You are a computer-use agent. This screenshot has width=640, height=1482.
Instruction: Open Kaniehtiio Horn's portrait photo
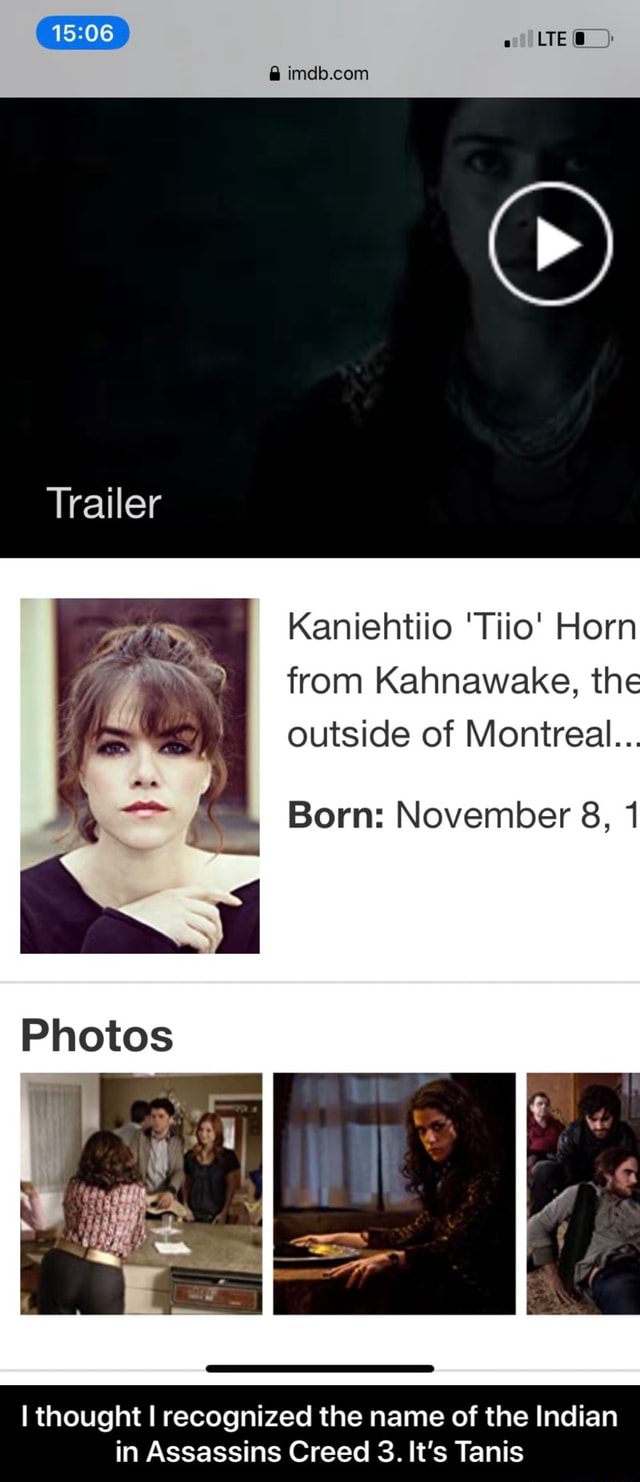pos(139,770)
